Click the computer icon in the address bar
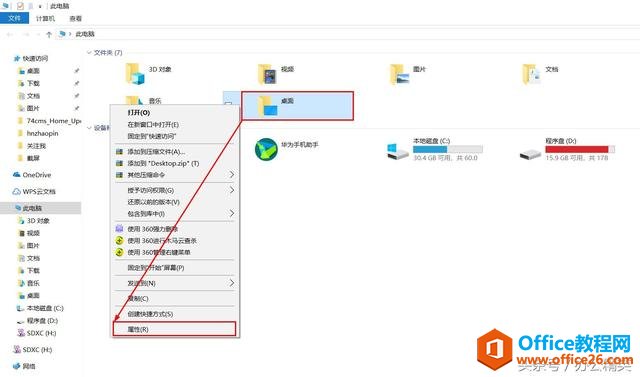Image resolution: width=640 pixels, height=377 pixels. pos(62,34)
